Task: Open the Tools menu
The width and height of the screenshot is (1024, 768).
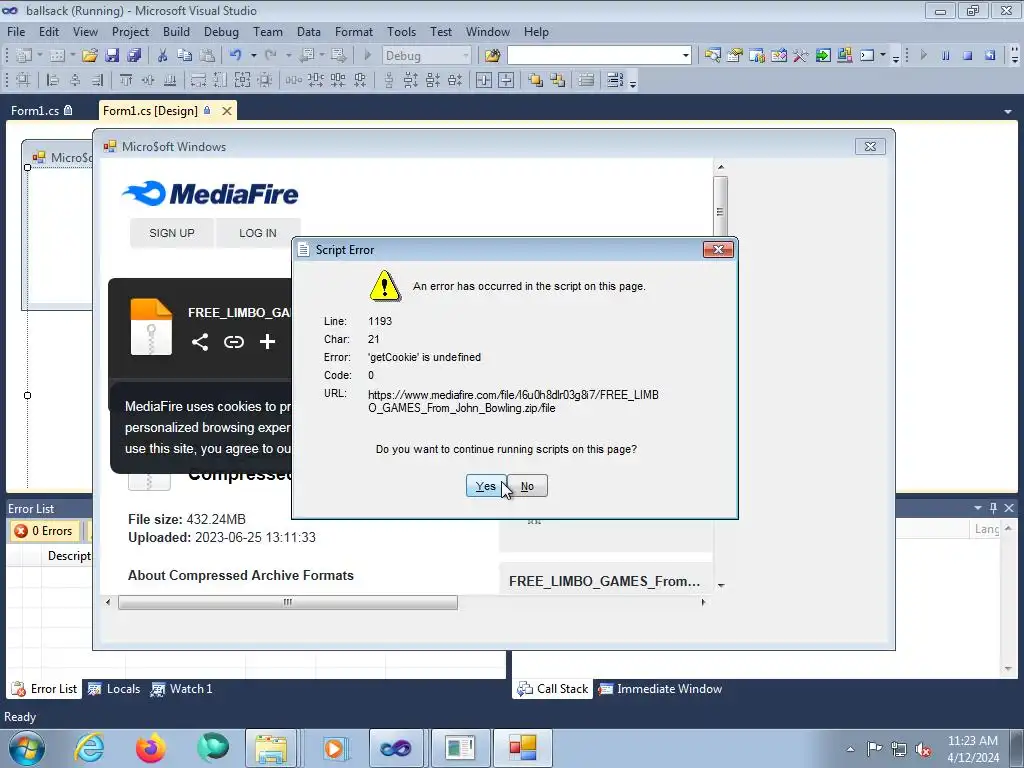Action: [x=401, y=31]
